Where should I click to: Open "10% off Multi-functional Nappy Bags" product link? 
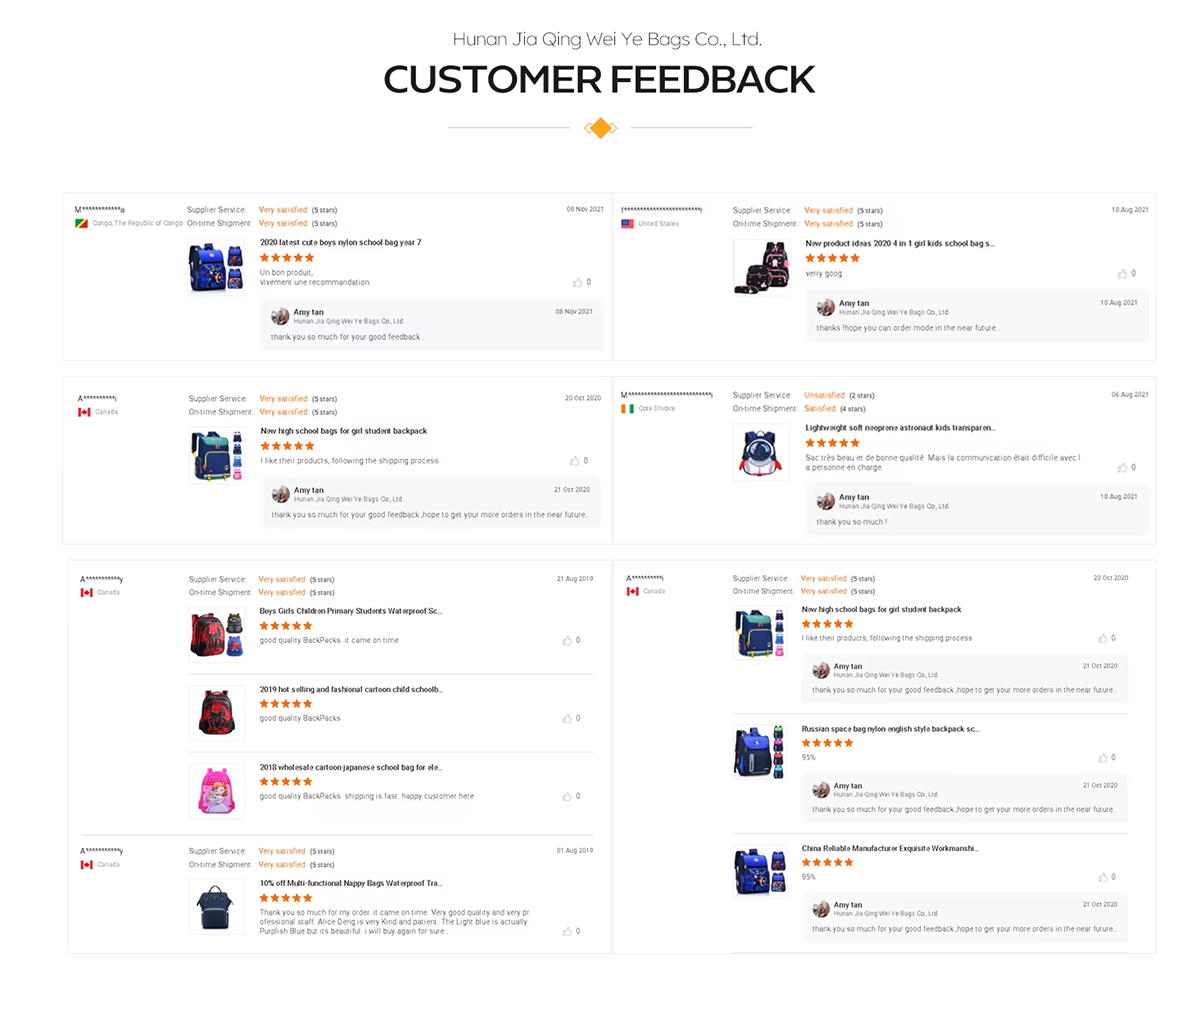click(x=350, y=883)
